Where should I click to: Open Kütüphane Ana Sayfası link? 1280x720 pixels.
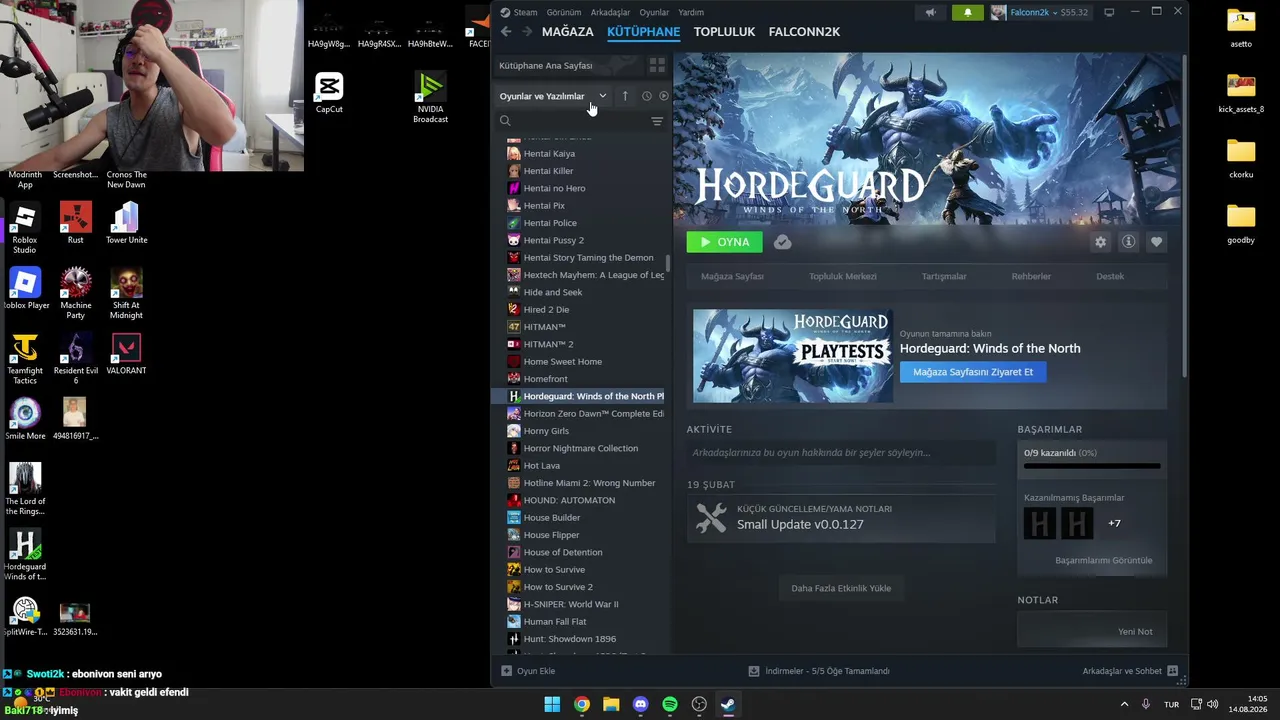point(546,65)
